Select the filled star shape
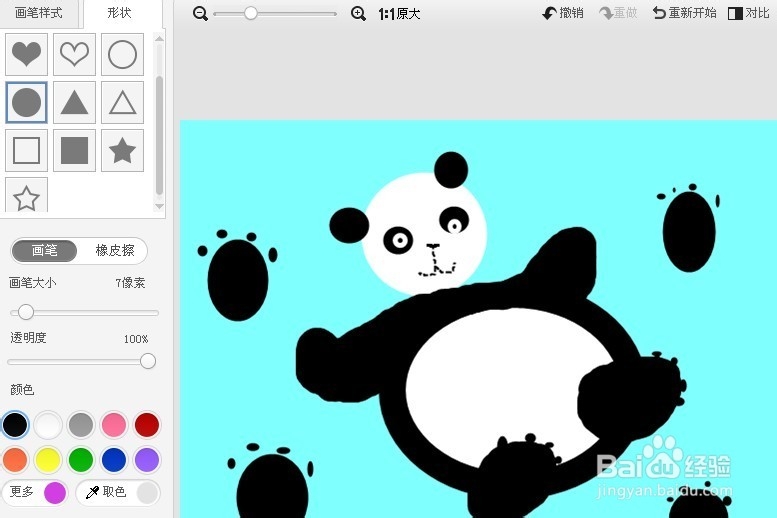The height and width of the screenshot is (518, 777). pyautogui.click(x=122, y=151)
